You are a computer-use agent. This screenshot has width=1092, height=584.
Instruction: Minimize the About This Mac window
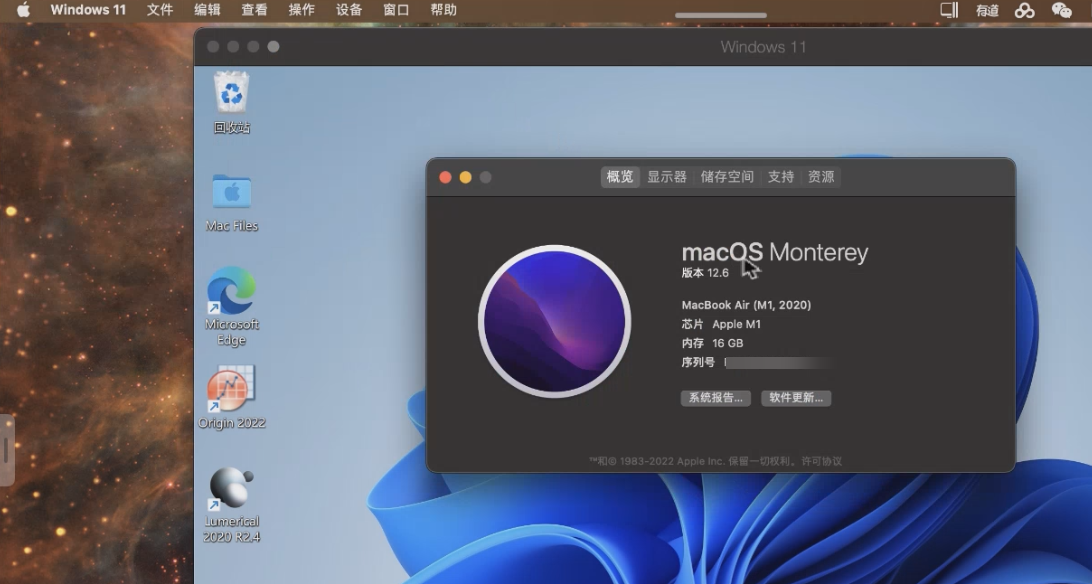point(466,177)
